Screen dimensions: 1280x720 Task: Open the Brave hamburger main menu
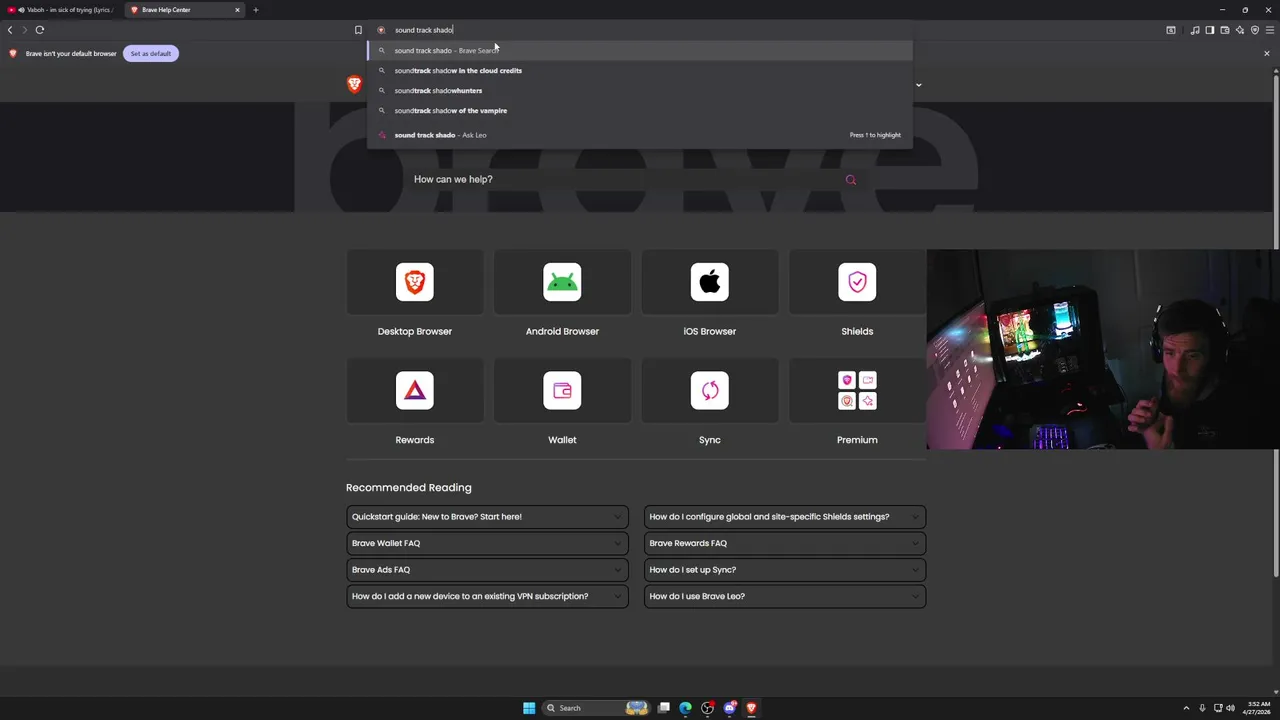coord(1270,30)
